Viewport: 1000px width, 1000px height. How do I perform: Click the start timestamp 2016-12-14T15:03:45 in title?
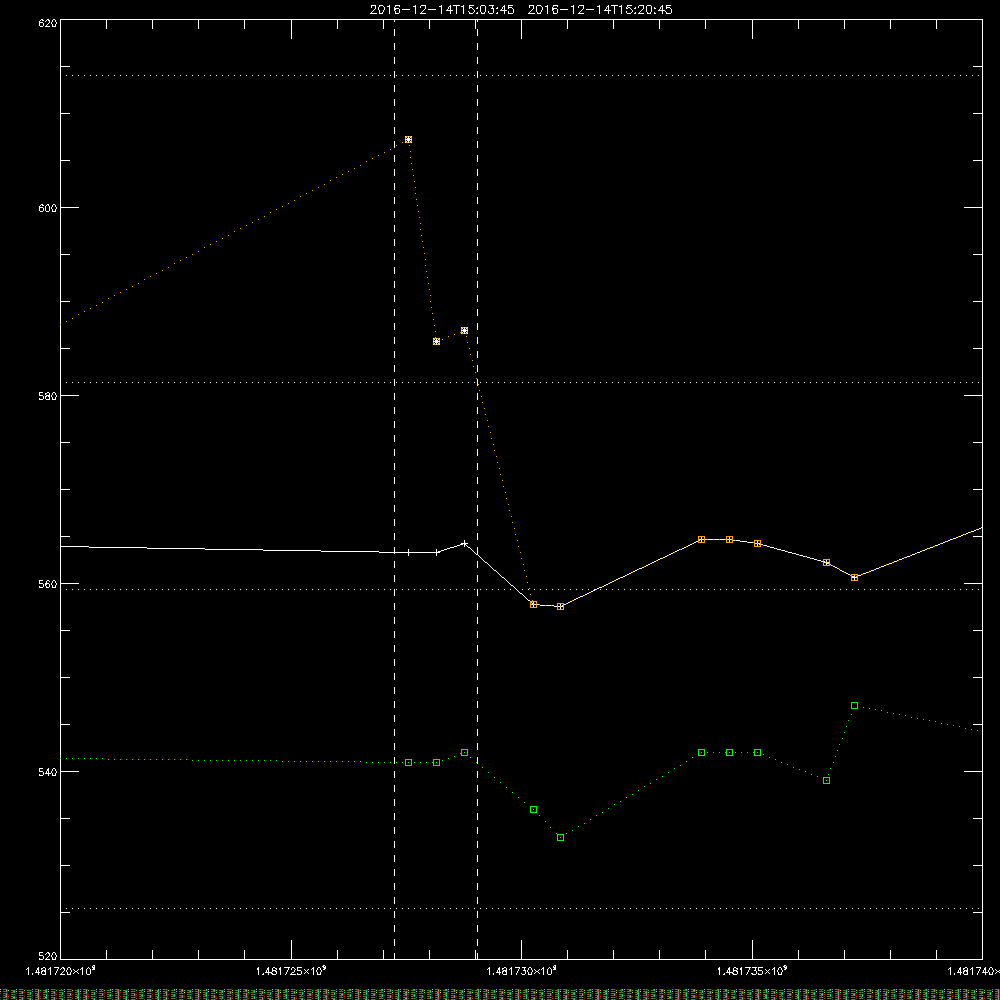tap(442, 10)
